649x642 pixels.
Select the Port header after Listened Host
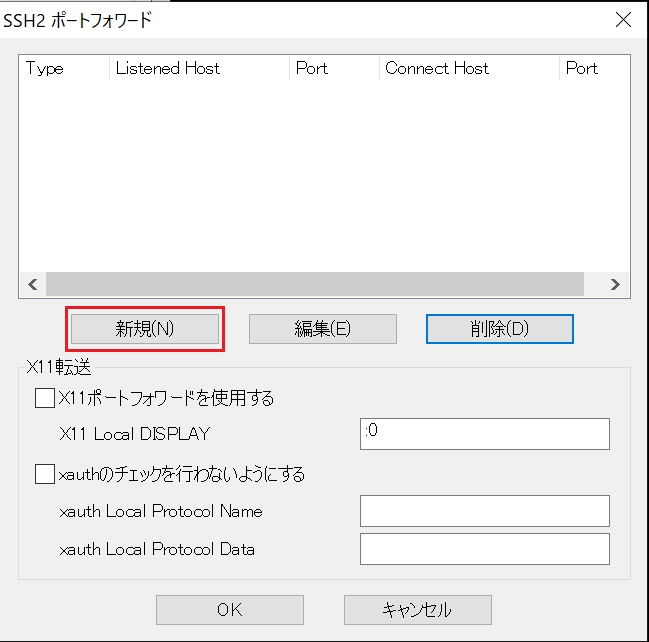[x=334, y=68]
